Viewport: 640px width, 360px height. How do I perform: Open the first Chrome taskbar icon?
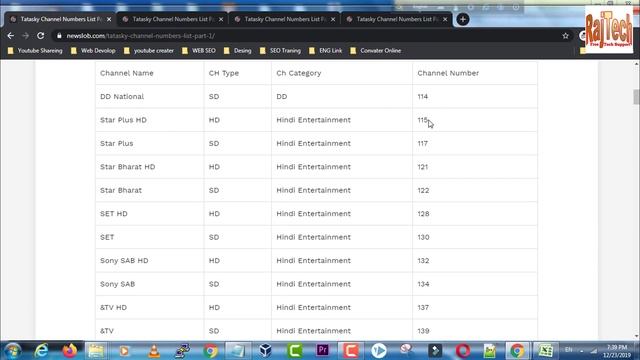click(211, 351)
